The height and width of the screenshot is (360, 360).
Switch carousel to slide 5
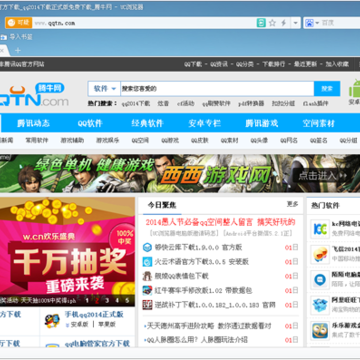pos(127,300)
